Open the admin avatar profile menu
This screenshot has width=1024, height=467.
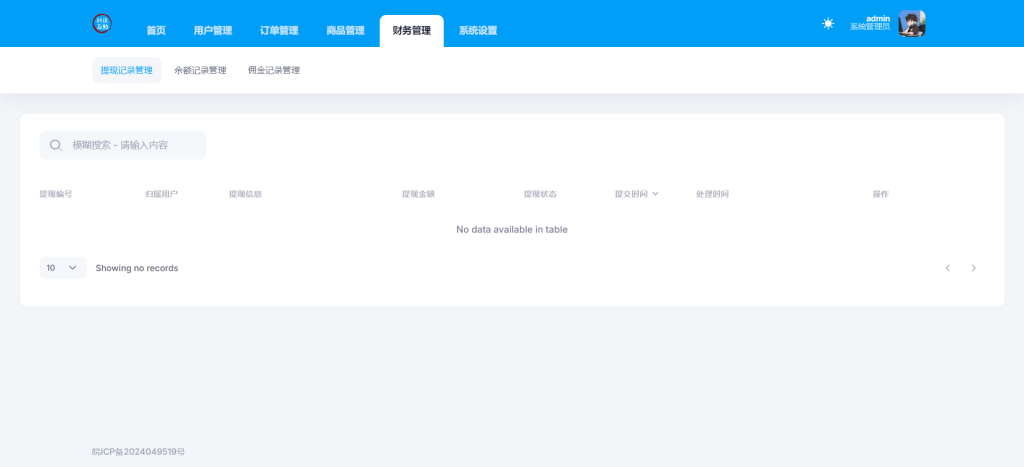tap(911, 23)
